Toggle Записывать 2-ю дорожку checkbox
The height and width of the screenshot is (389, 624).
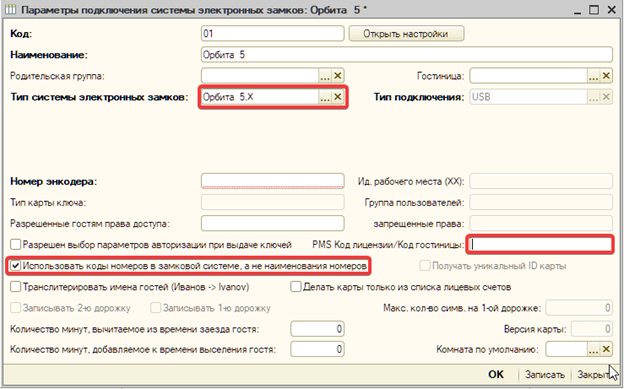pyautogui.click(x=16, y=308)
